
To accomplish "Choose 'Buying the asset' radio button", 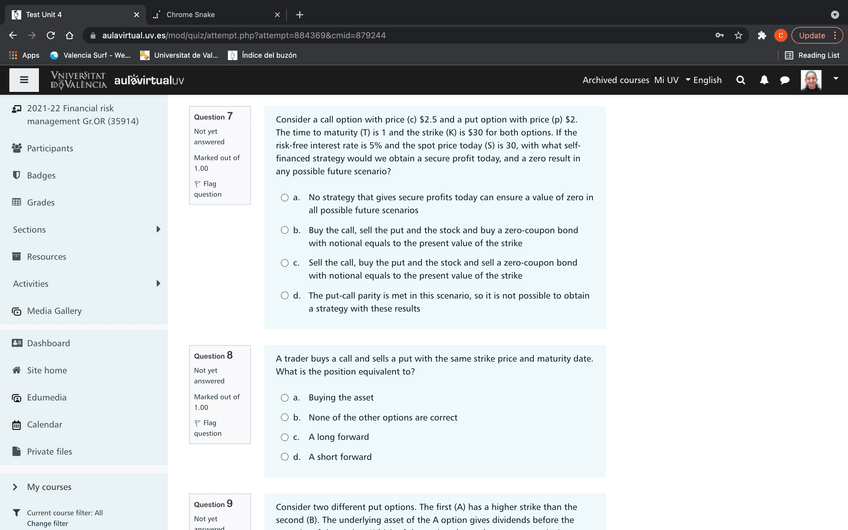I will tap(285, 398).
